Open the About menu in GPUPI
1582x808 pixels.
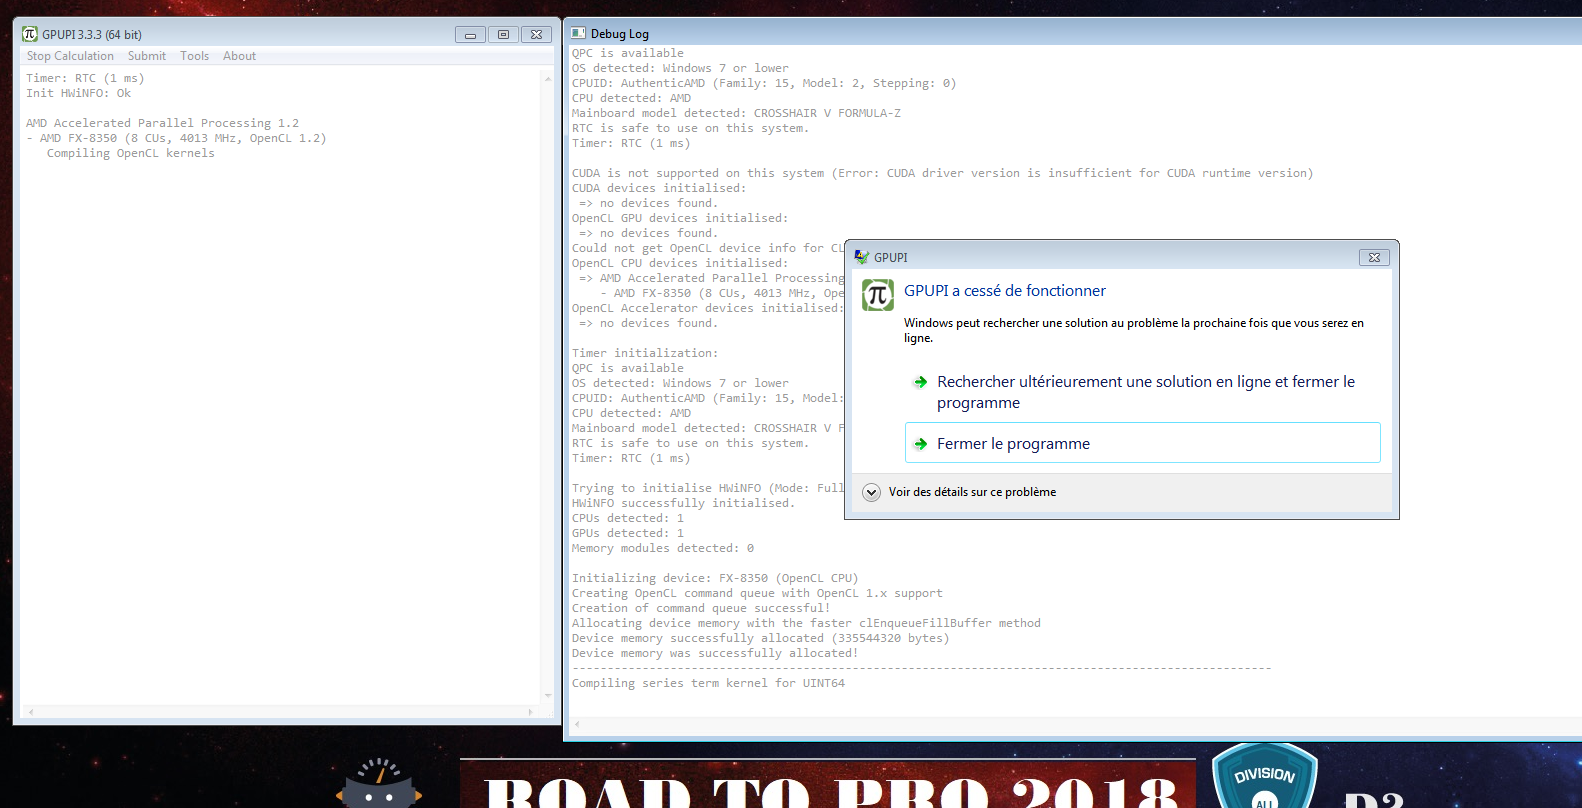point(239,56)
